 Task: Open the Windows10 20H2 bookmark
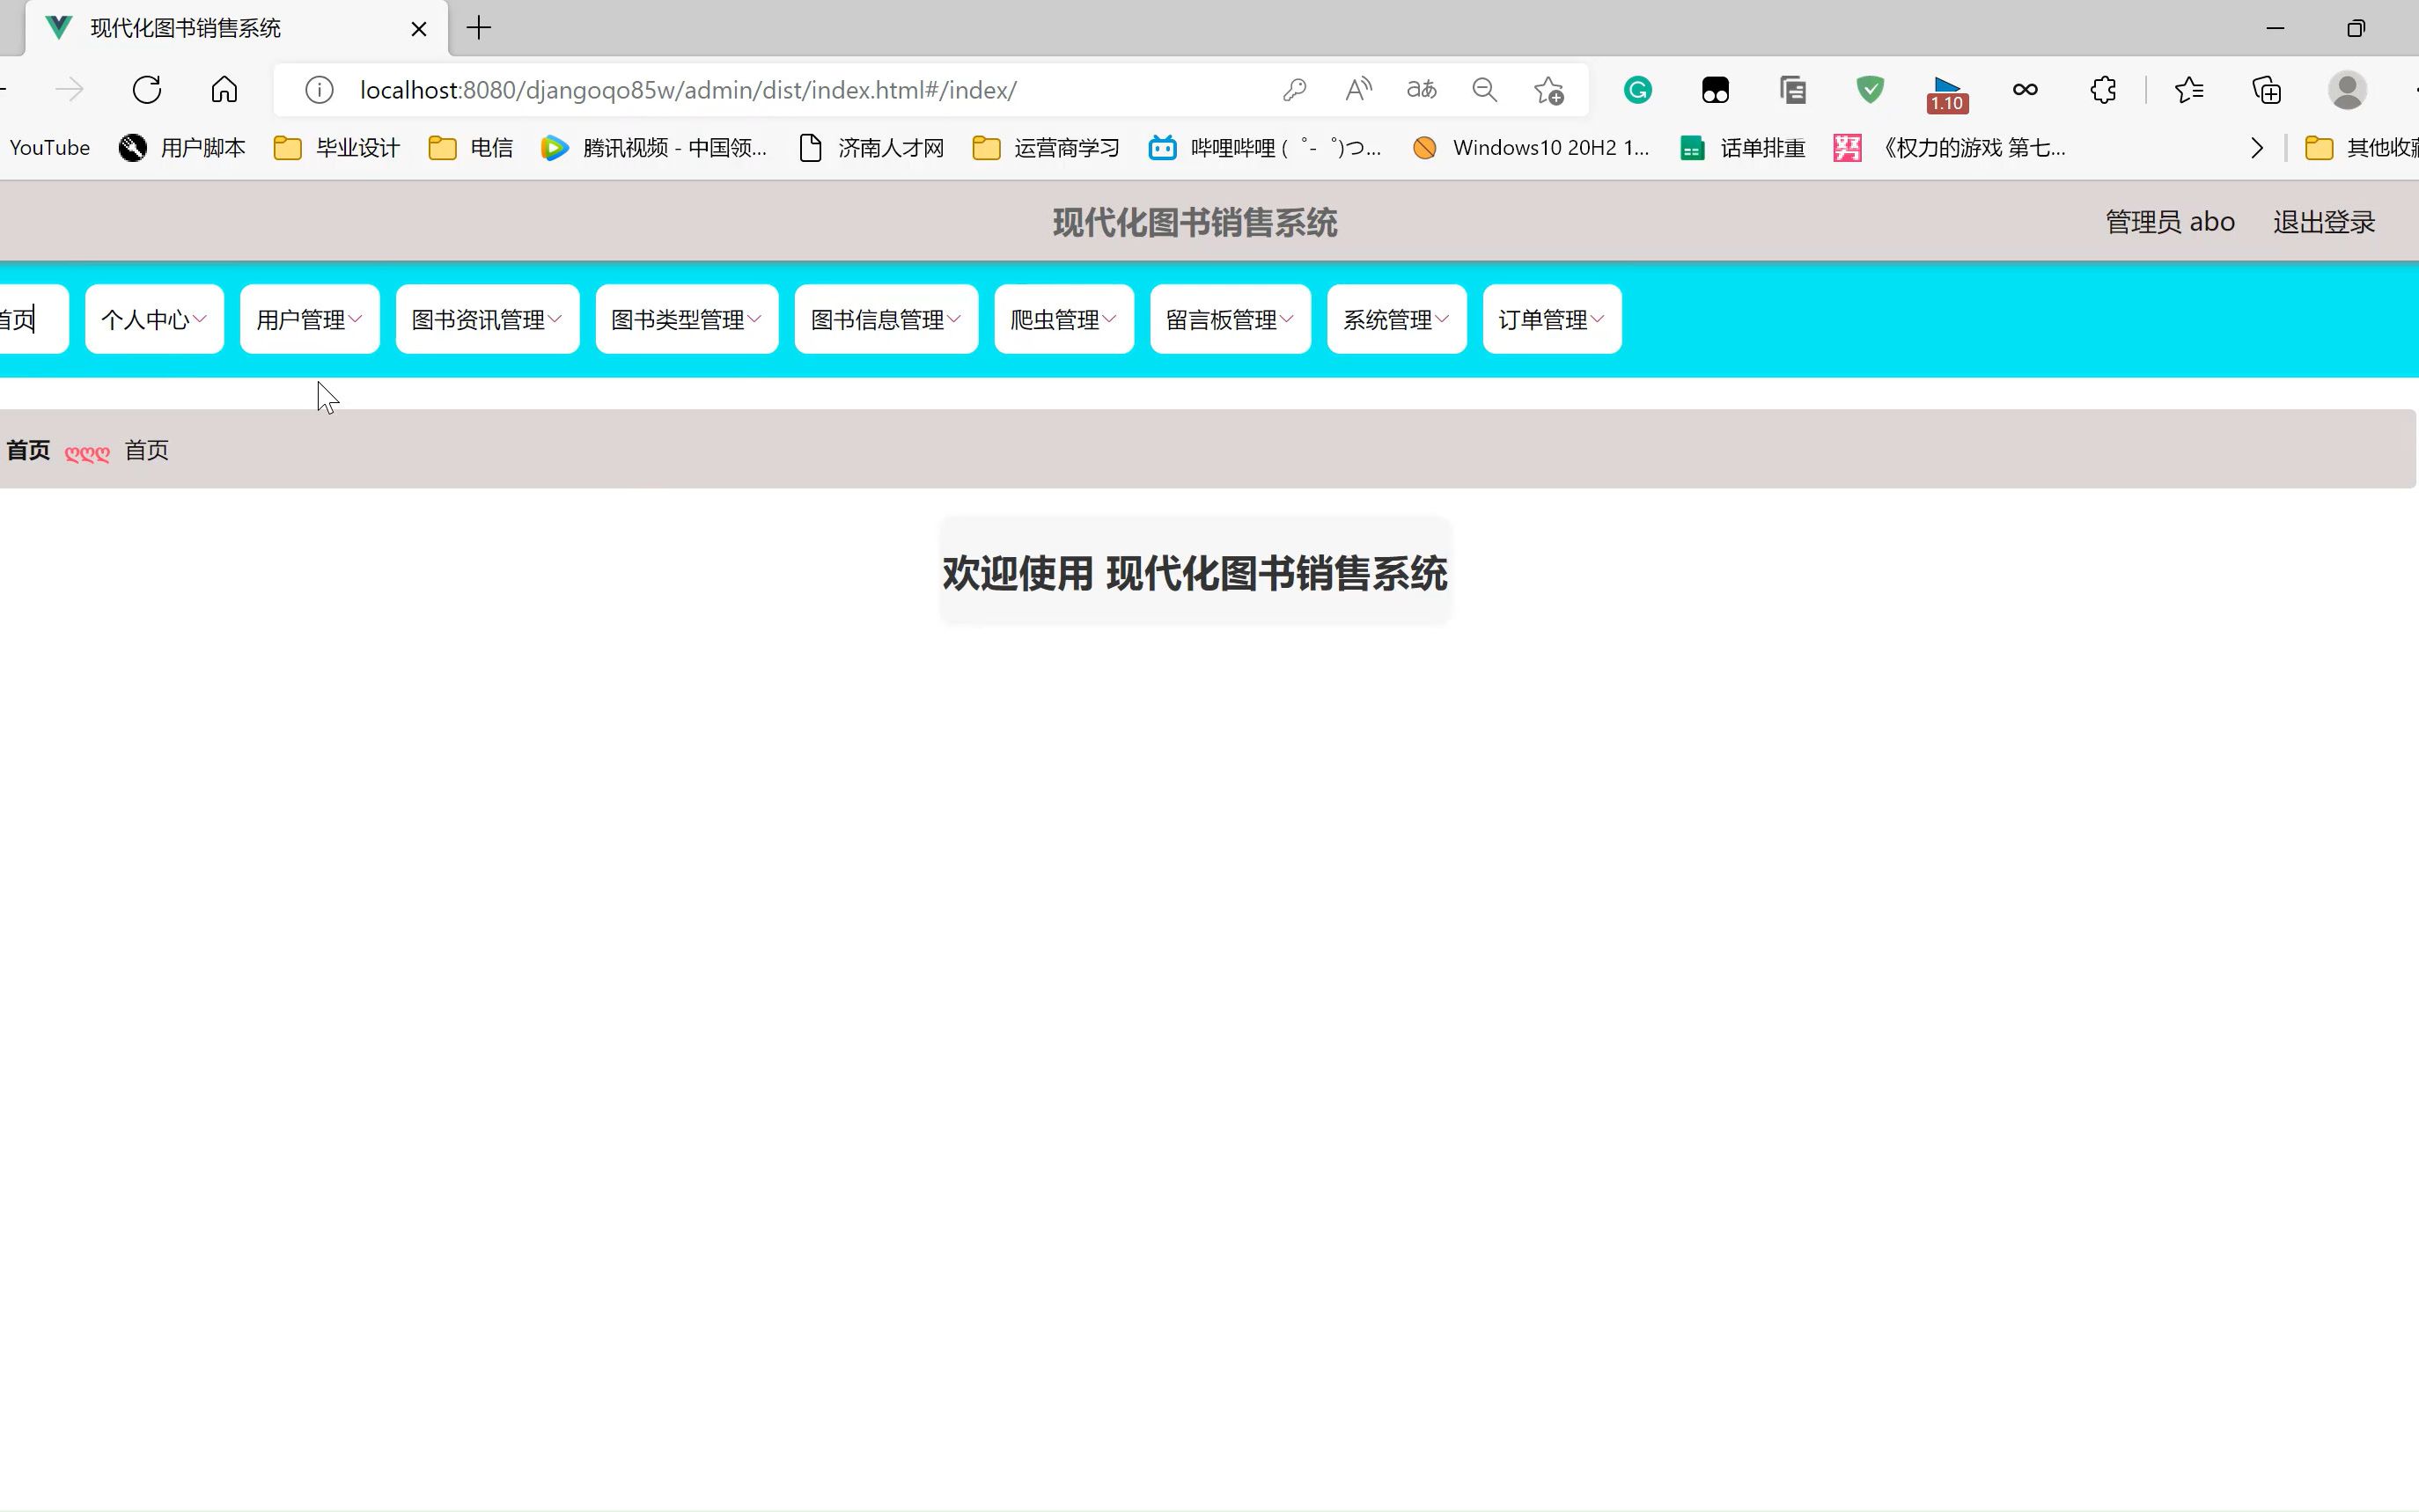pos(1530,148)
